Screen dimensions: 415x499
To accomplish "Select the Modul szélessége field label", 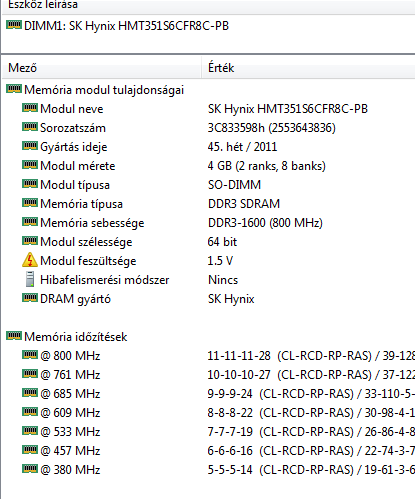I will 86,242.
